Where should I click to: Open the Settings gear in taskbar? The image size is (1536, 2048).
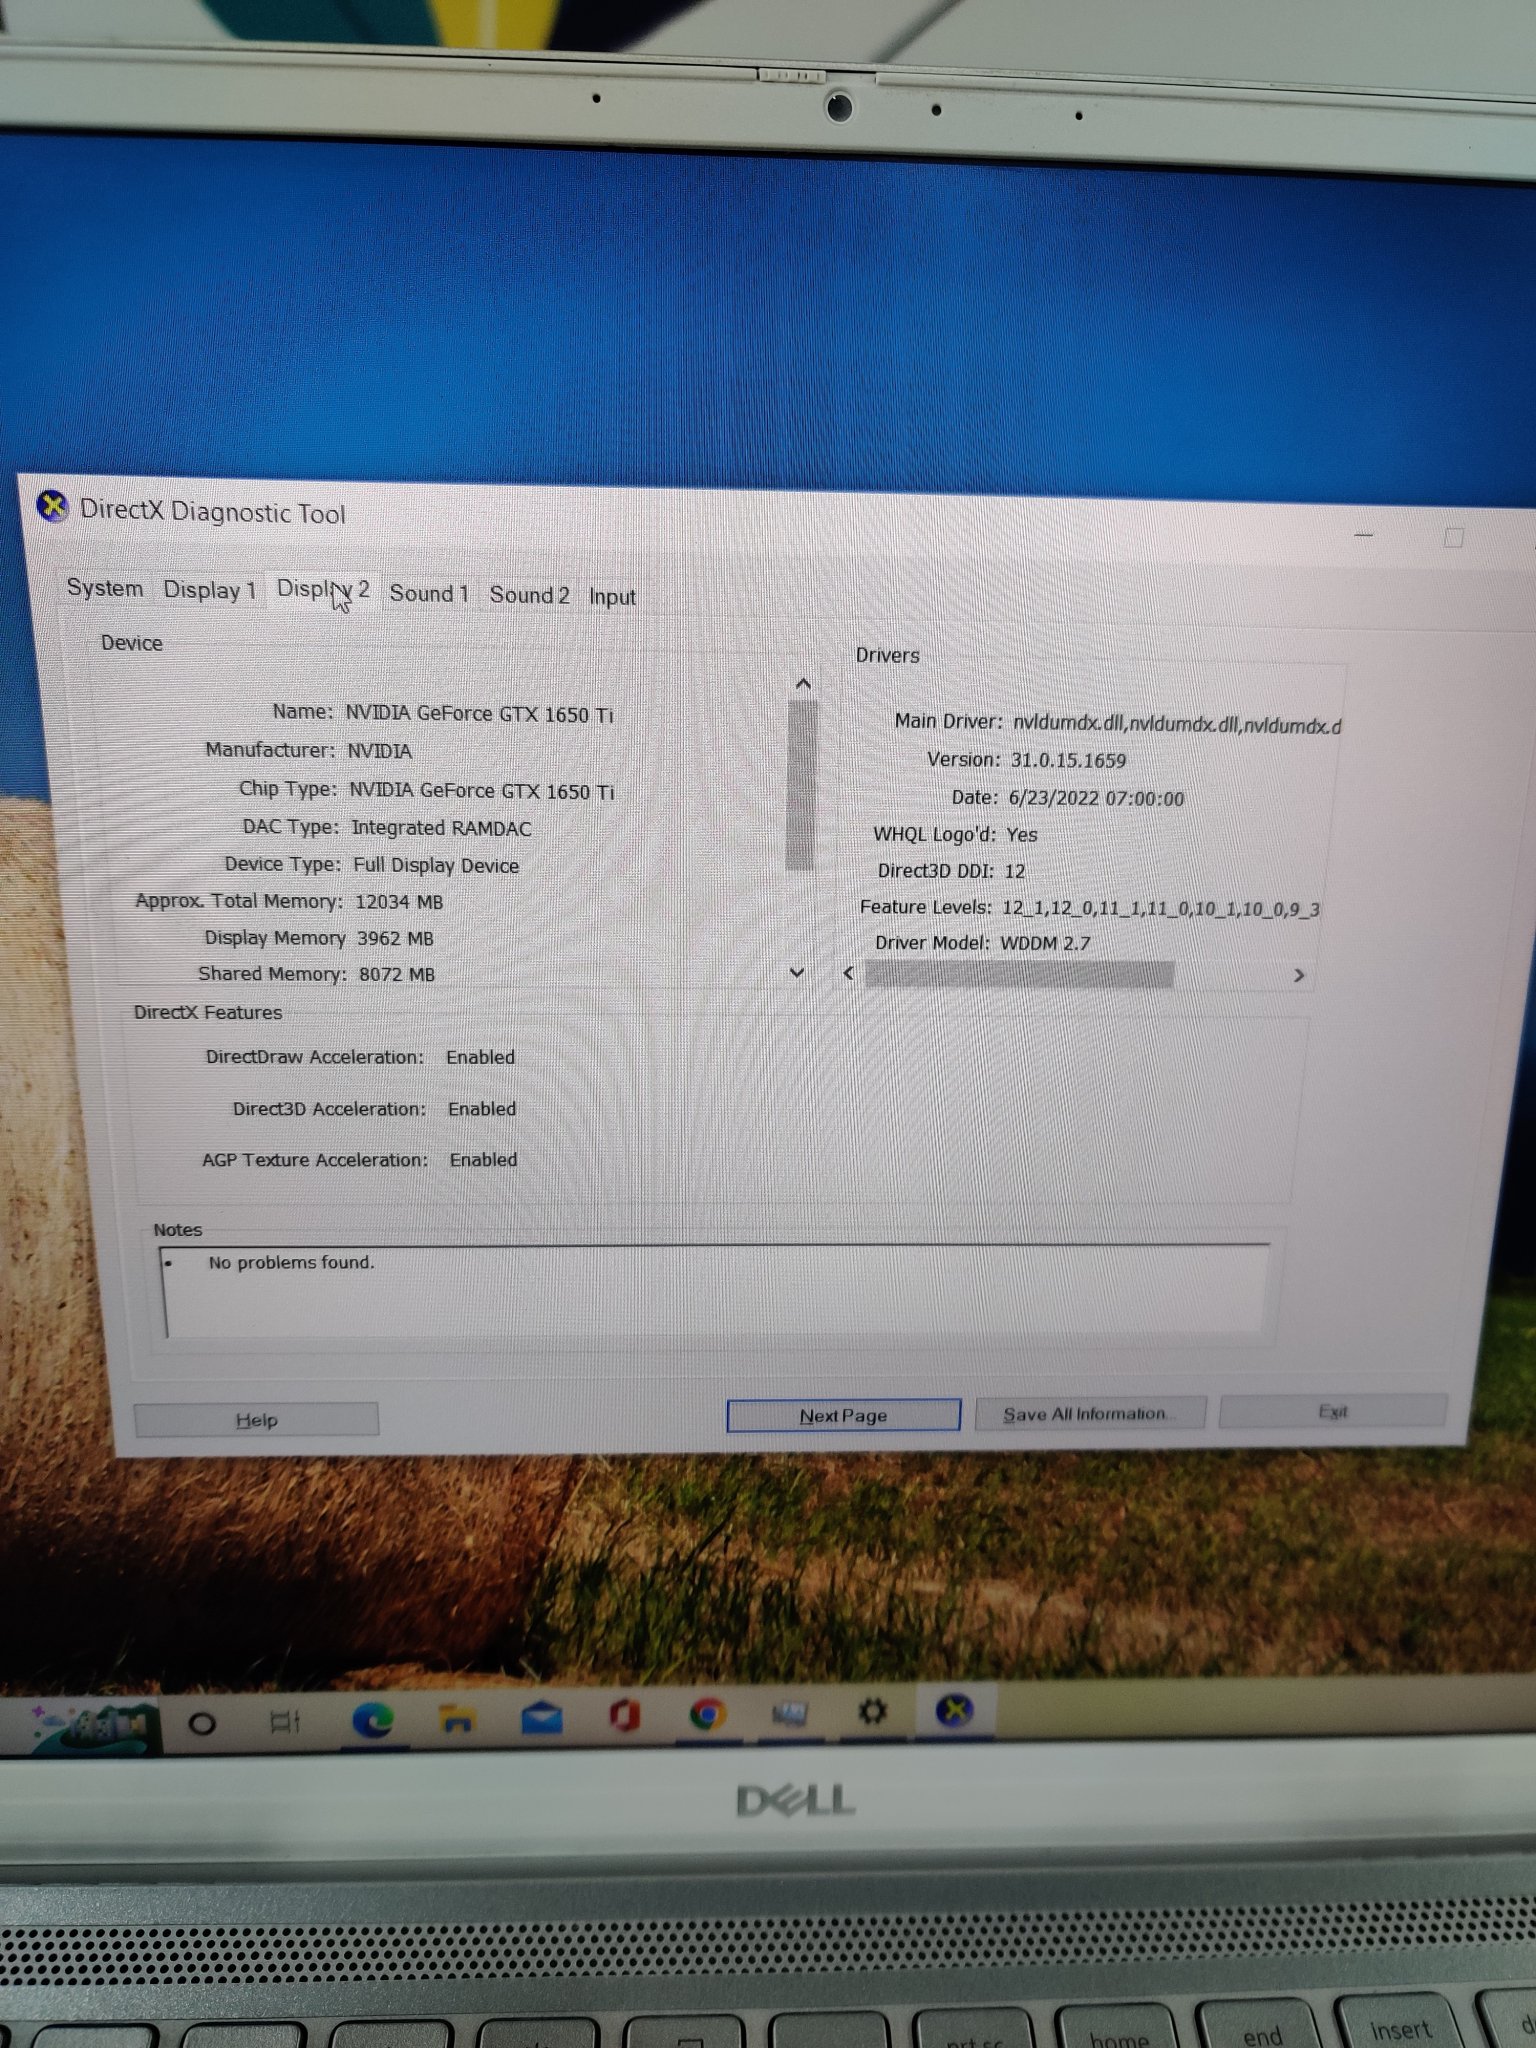872,1712
